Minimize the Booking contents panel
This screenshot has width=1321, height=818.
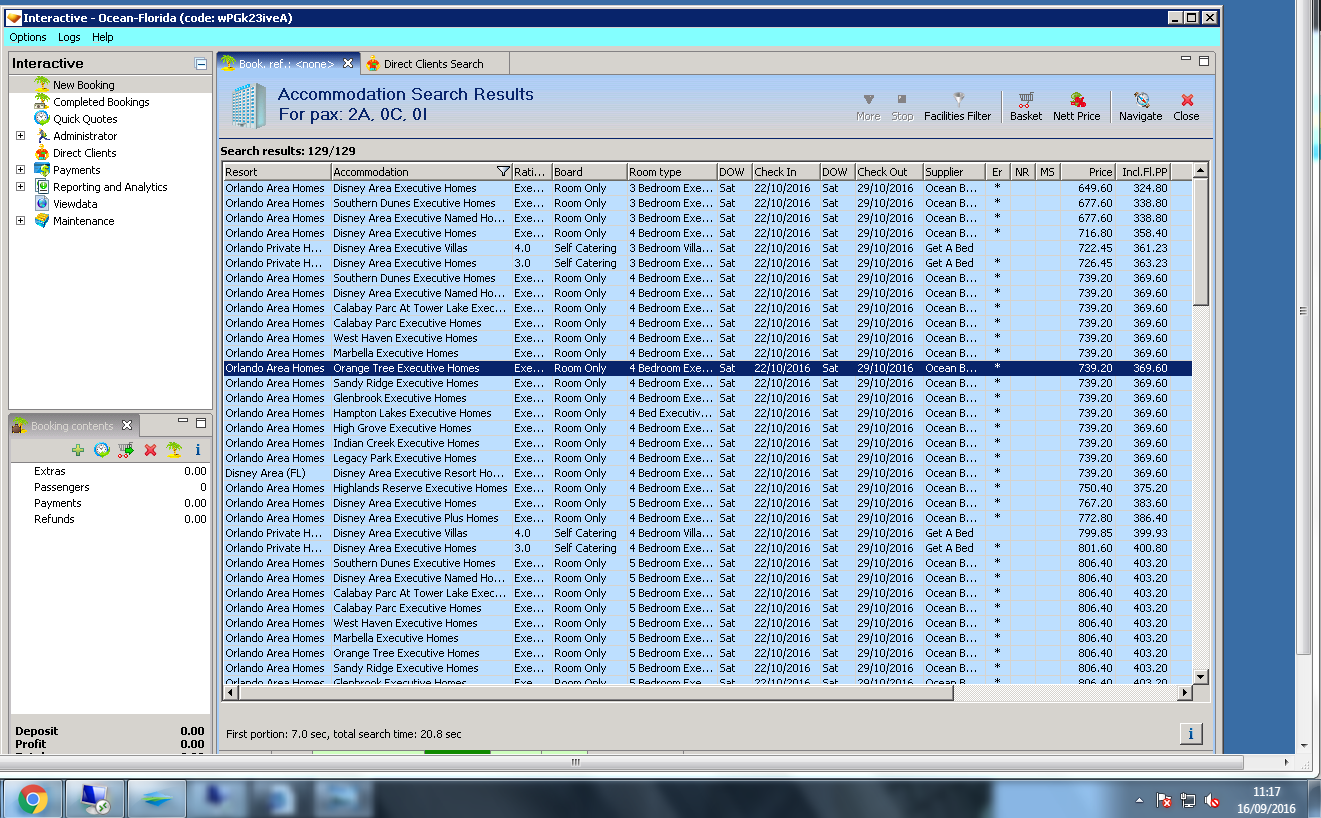tap(183, 423)
